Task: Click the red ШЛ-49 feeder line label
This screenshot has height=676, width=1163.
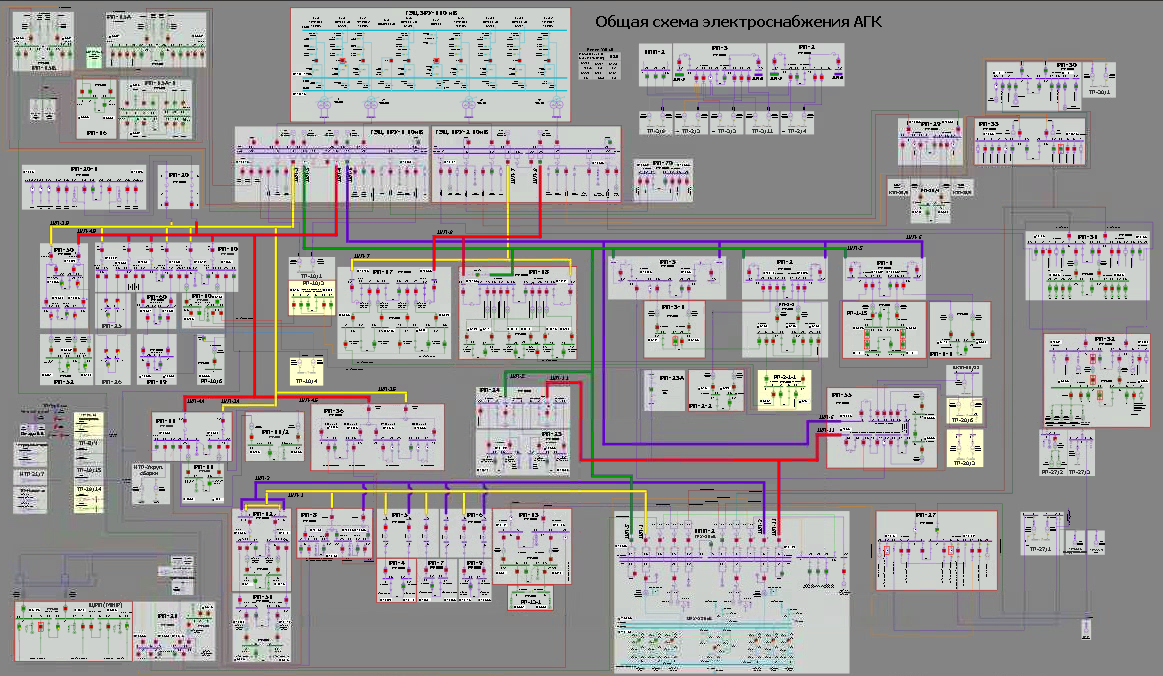Action: pyautogui.click(x=88, y=230)
